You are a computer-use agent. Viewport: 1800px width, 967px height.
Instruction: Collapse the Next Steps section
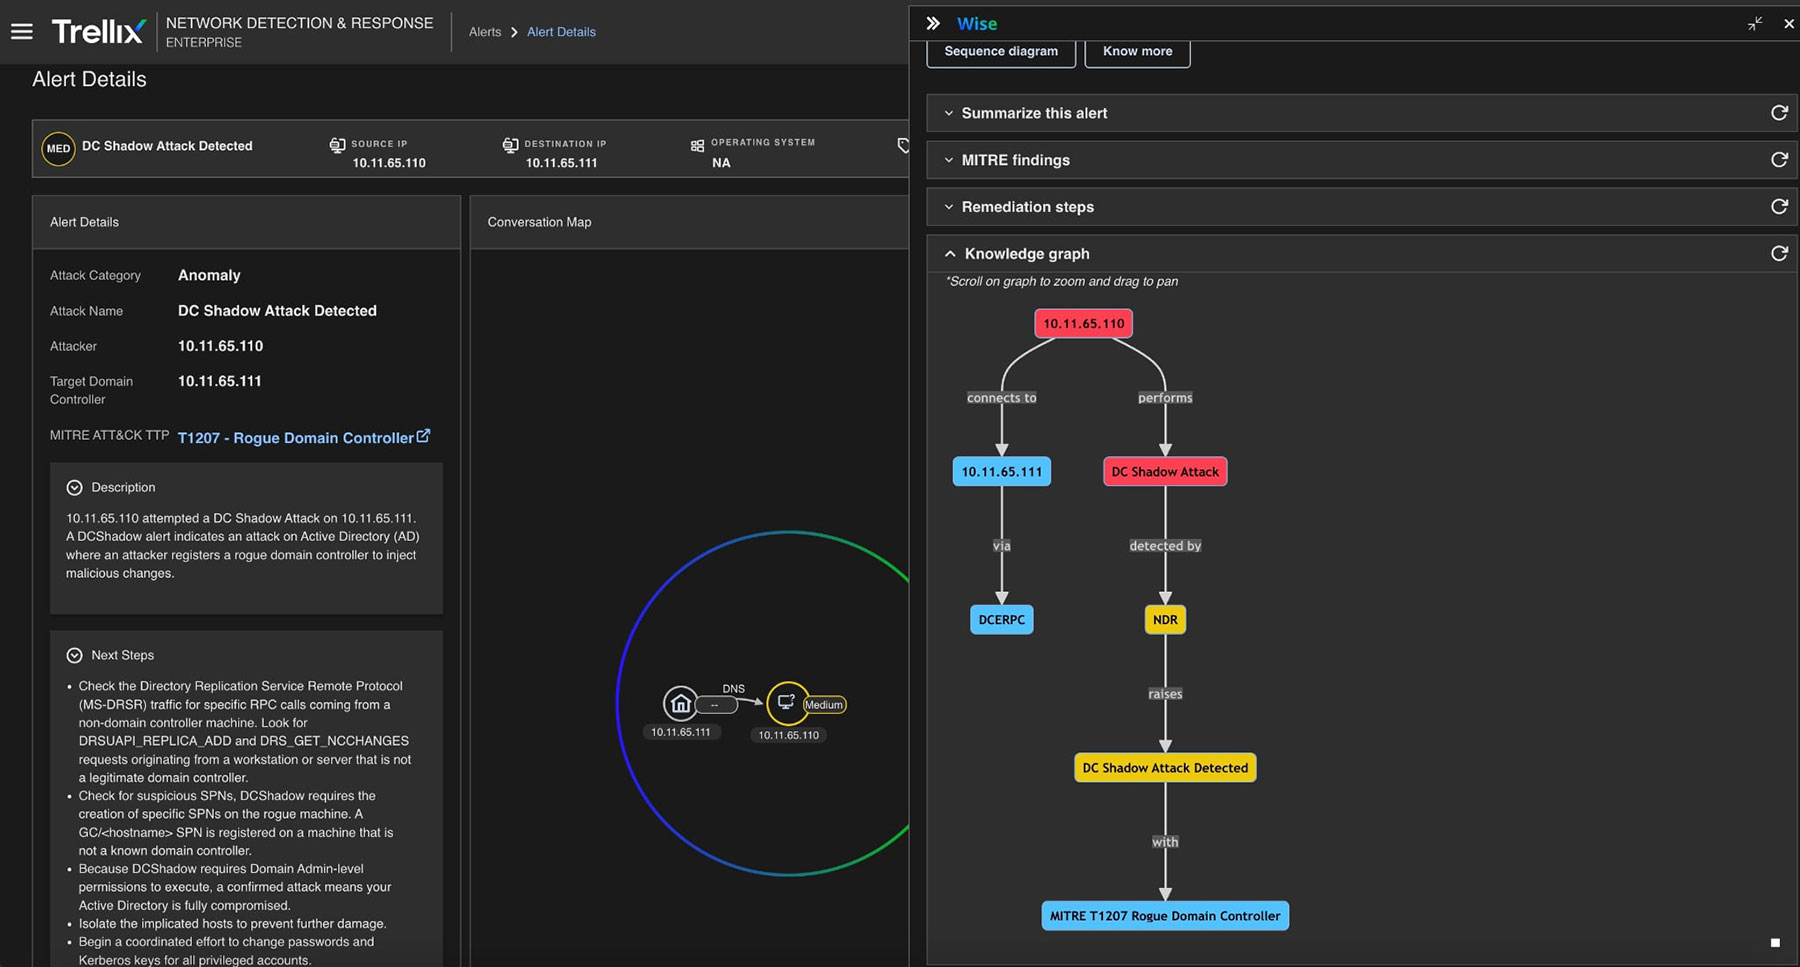coord(74,656)
